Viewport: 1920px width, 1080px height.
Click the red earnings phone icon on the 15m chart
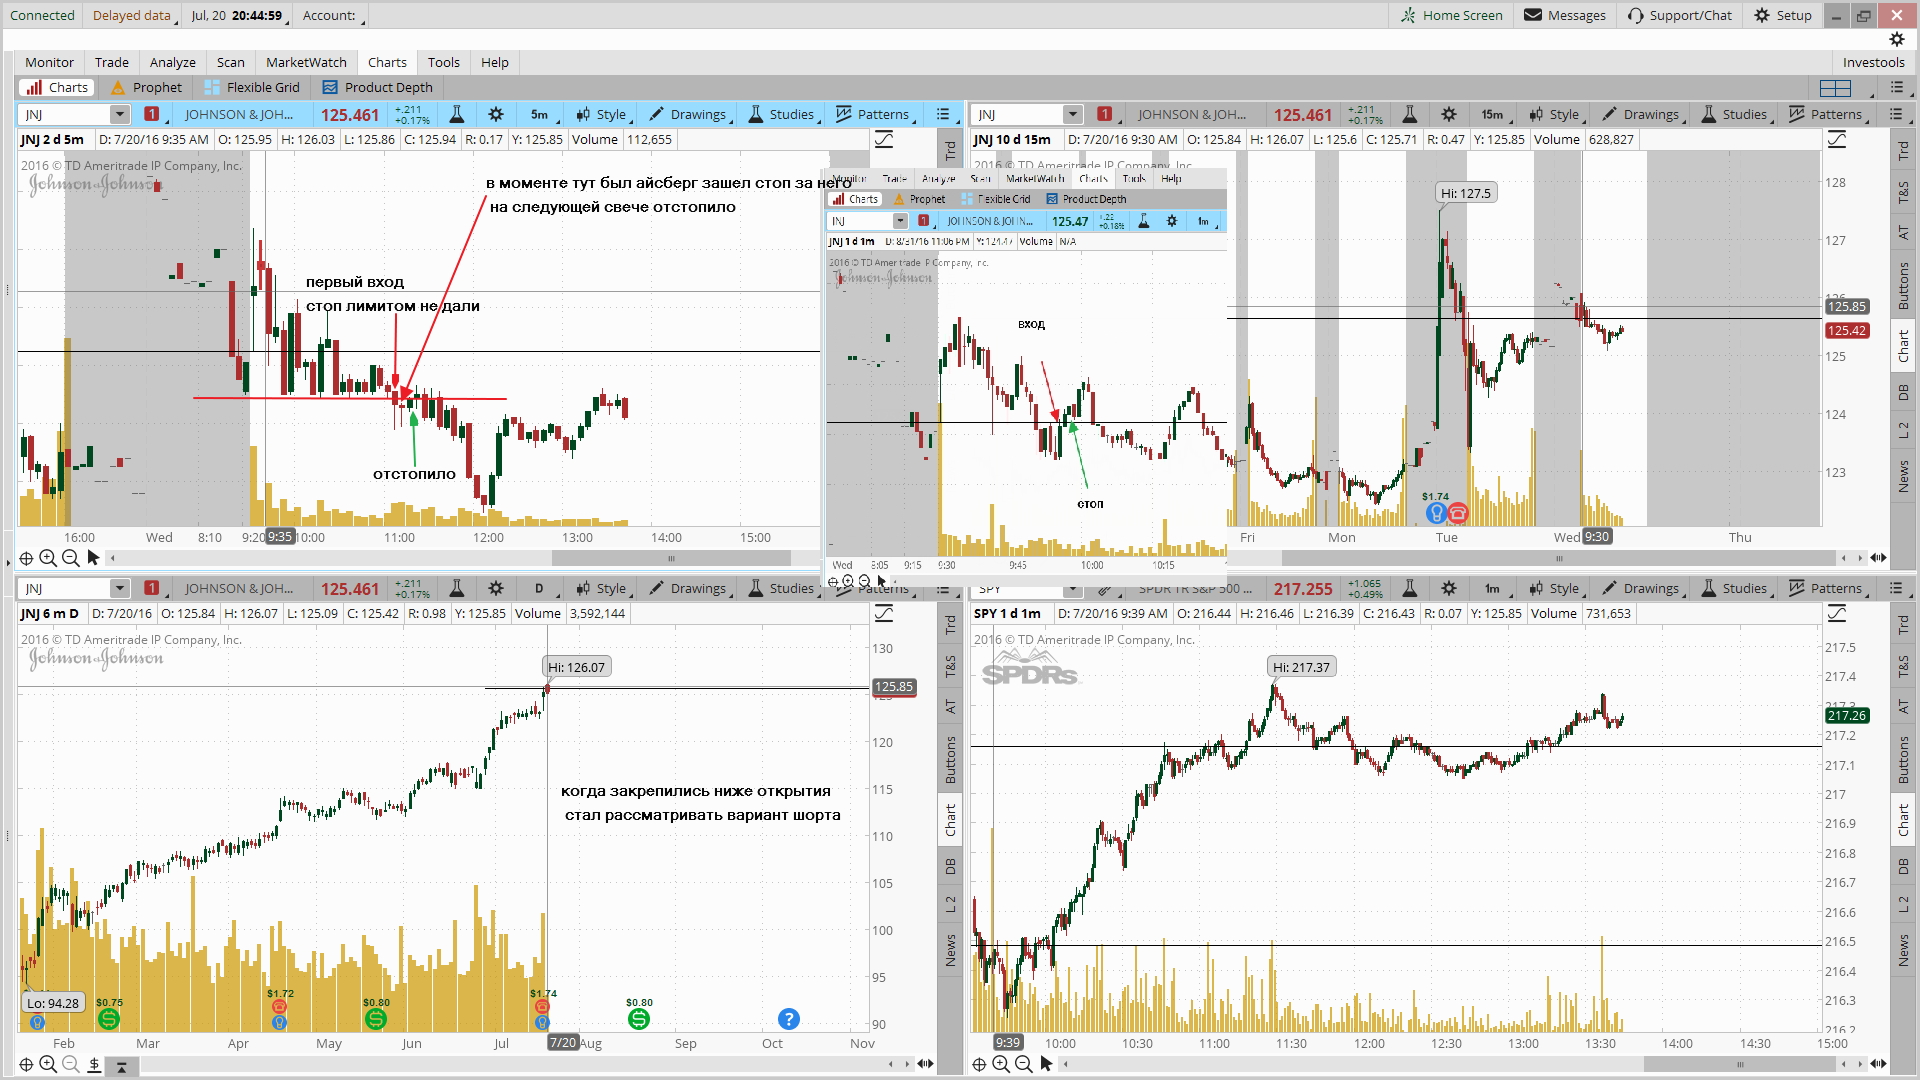[x=1458, y=514]
